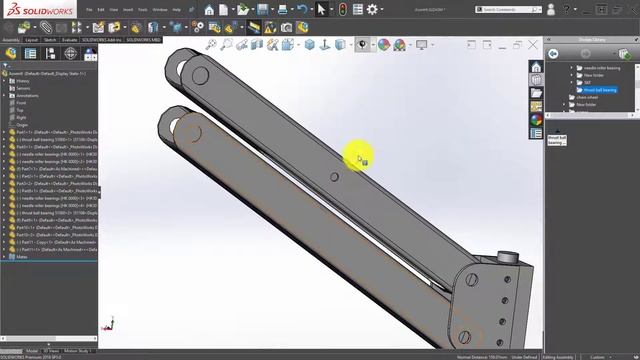The image size is (640, 360).
Task: Click the camera Take Snapshot icon
Action: pos(286,27)
